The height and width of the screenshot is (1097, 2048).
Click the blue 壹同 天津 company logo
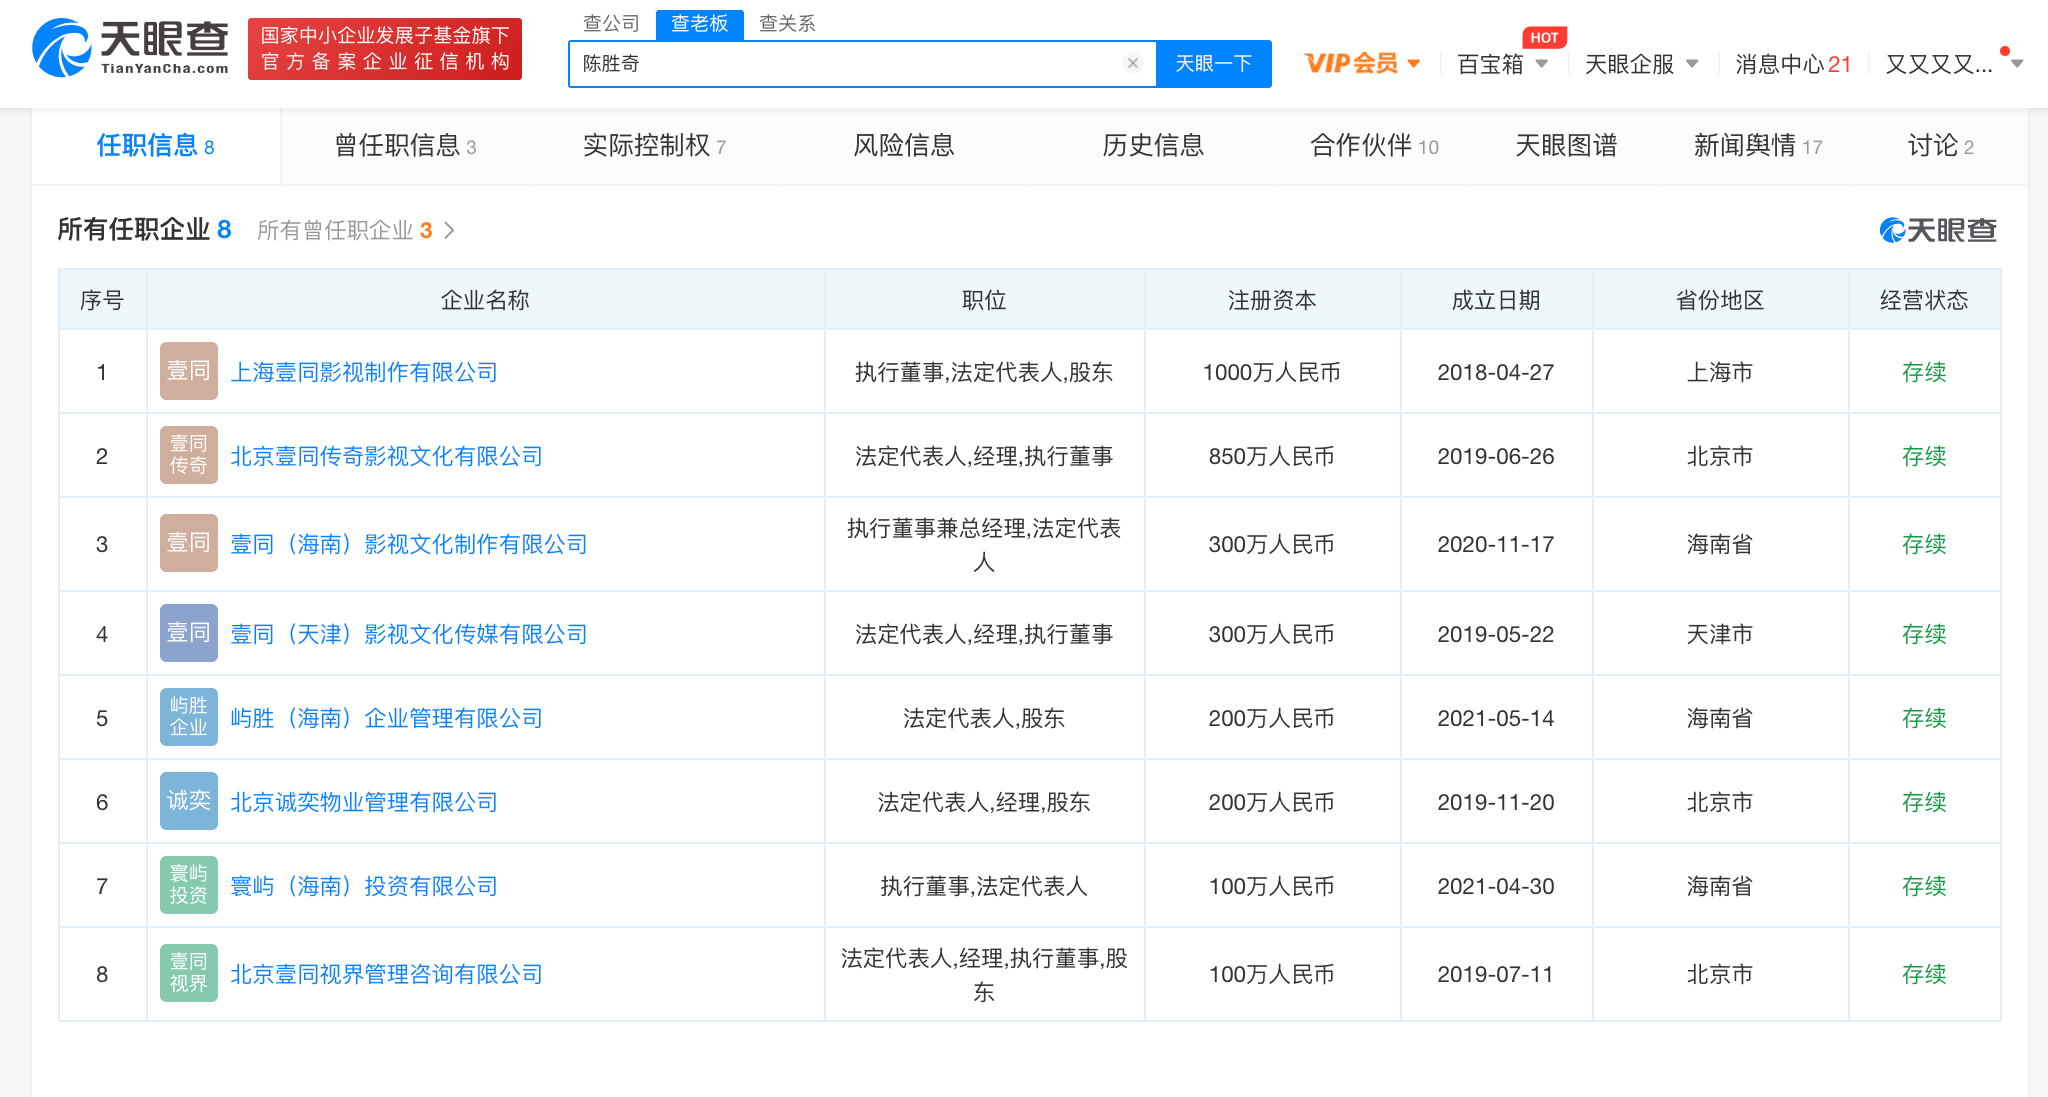pos(188,633)
